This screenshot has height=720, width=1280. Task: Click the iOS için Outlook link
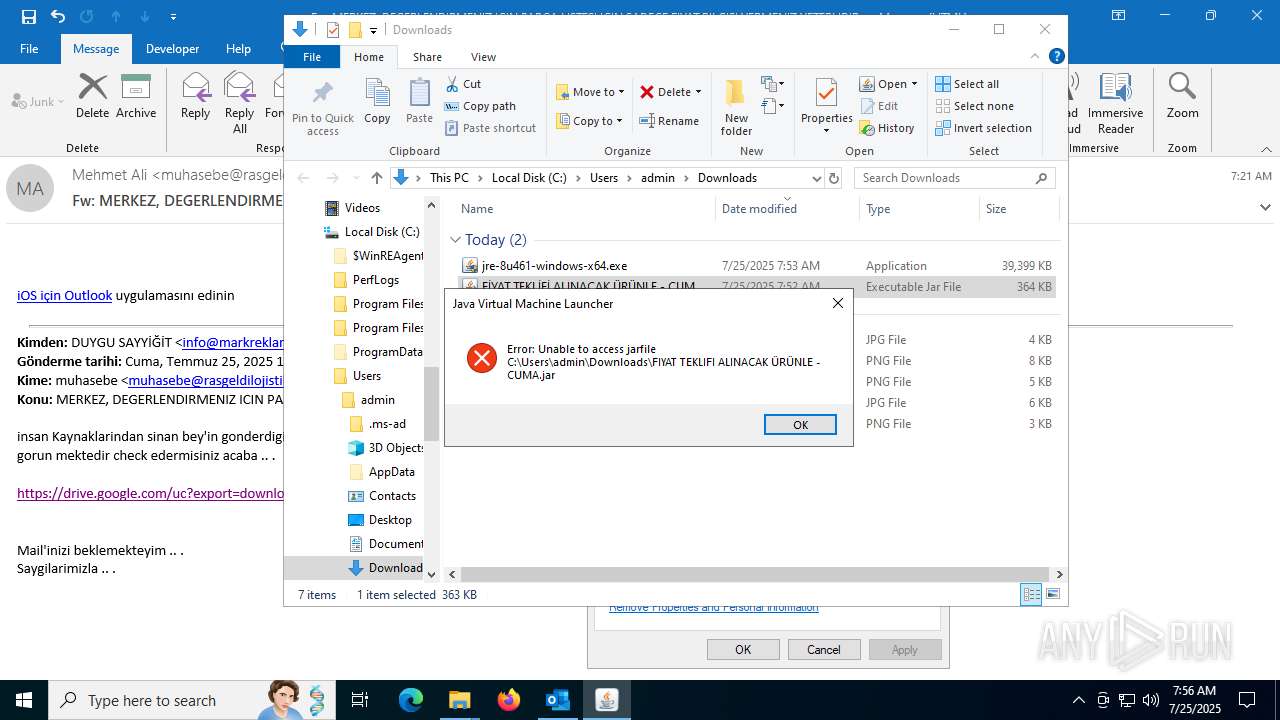(x=64, y=295)
